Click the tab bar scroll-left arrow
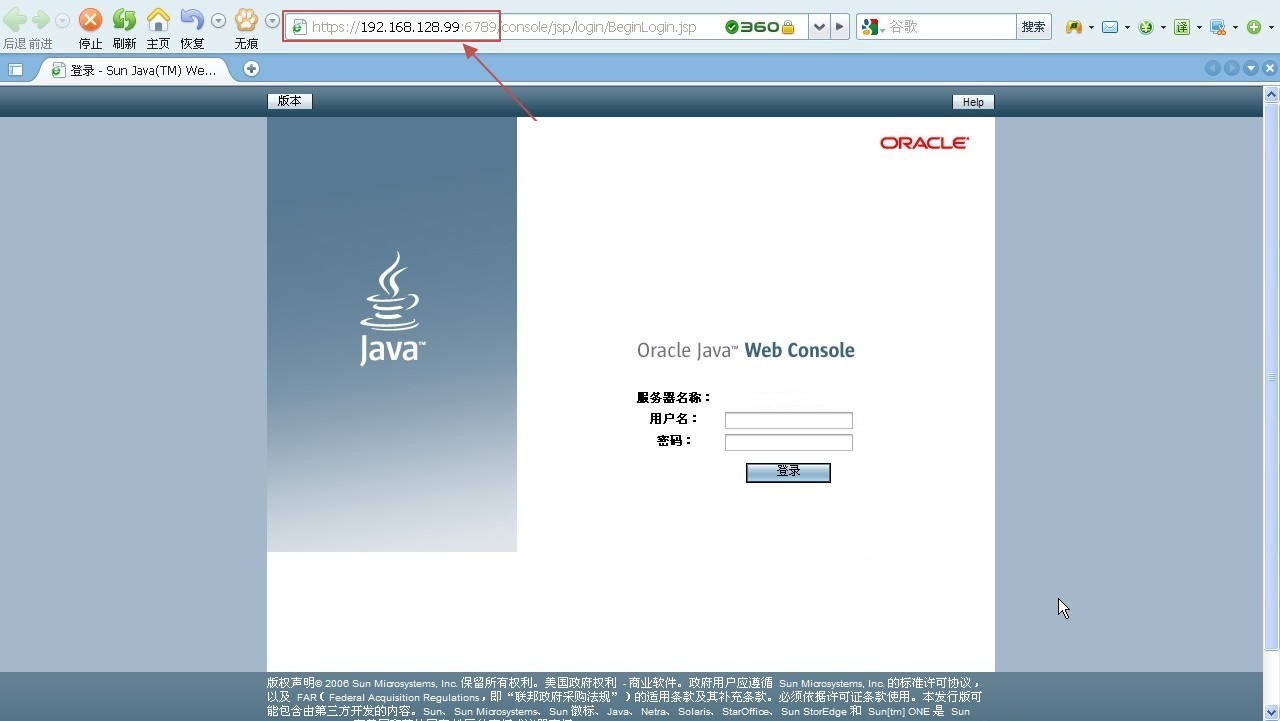The width and height of the screenshot is (1280, 721). coord(1213,68)
